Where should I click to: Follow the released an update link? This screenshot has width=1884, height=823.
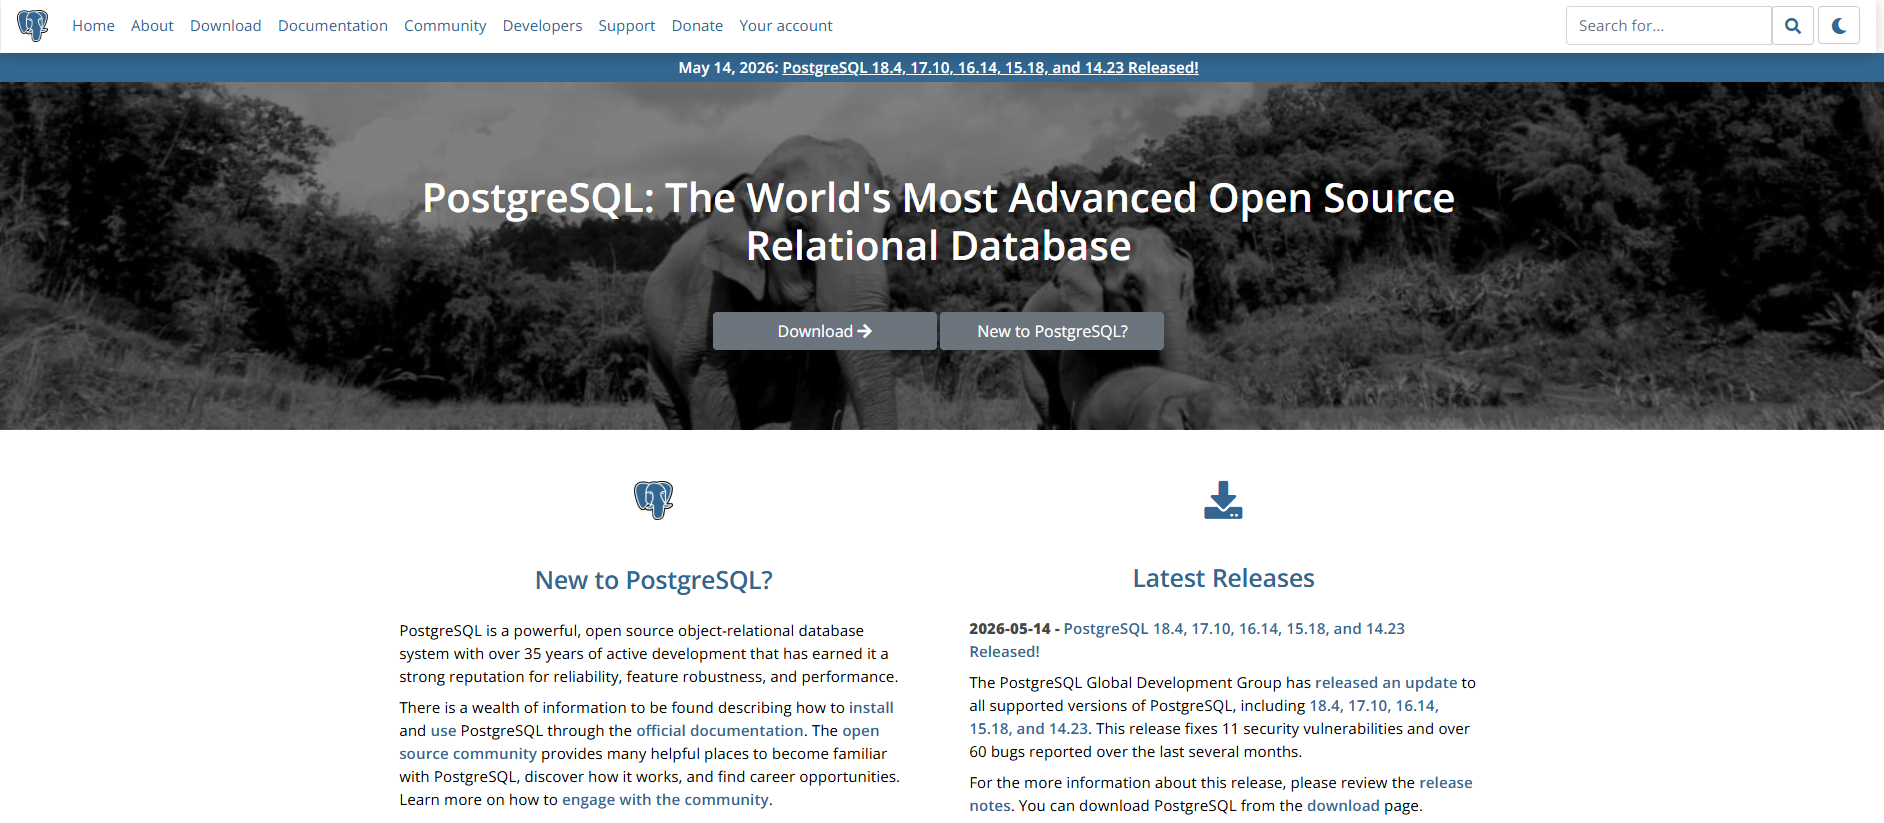pyautogui.click(x=1386, y=683)
